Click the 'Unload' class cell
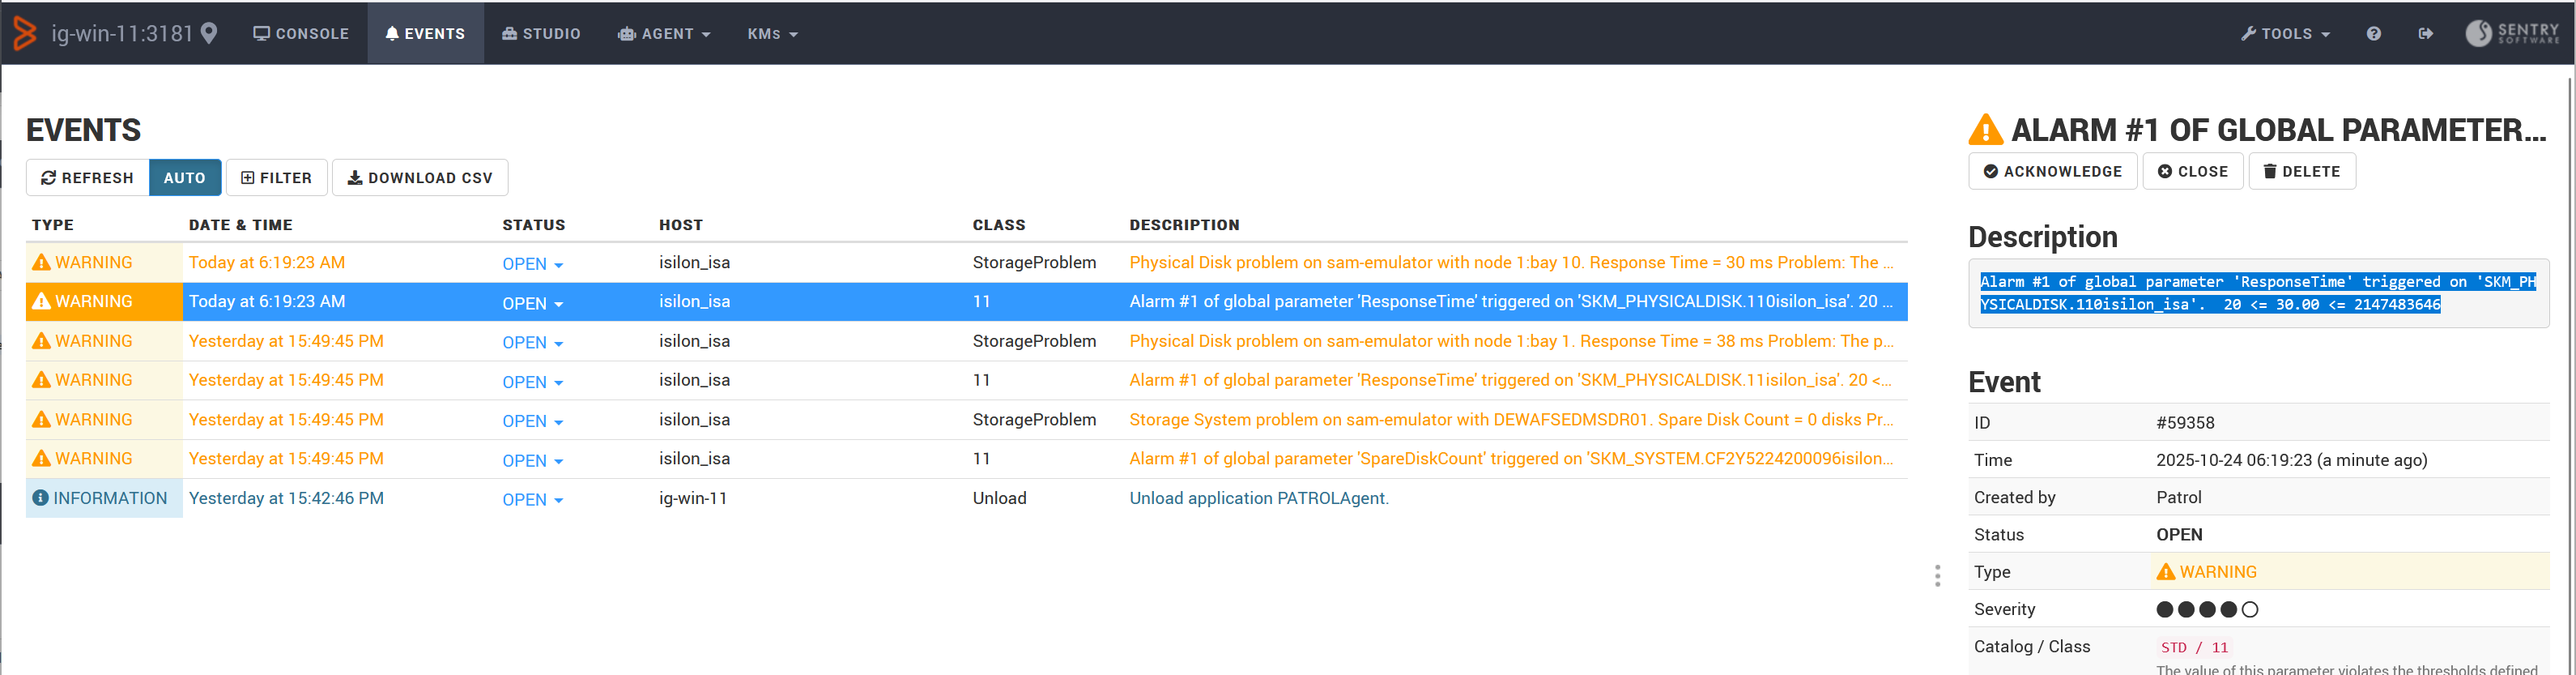The height and width of the screenshot is (675, 2576). coord(999,498)
